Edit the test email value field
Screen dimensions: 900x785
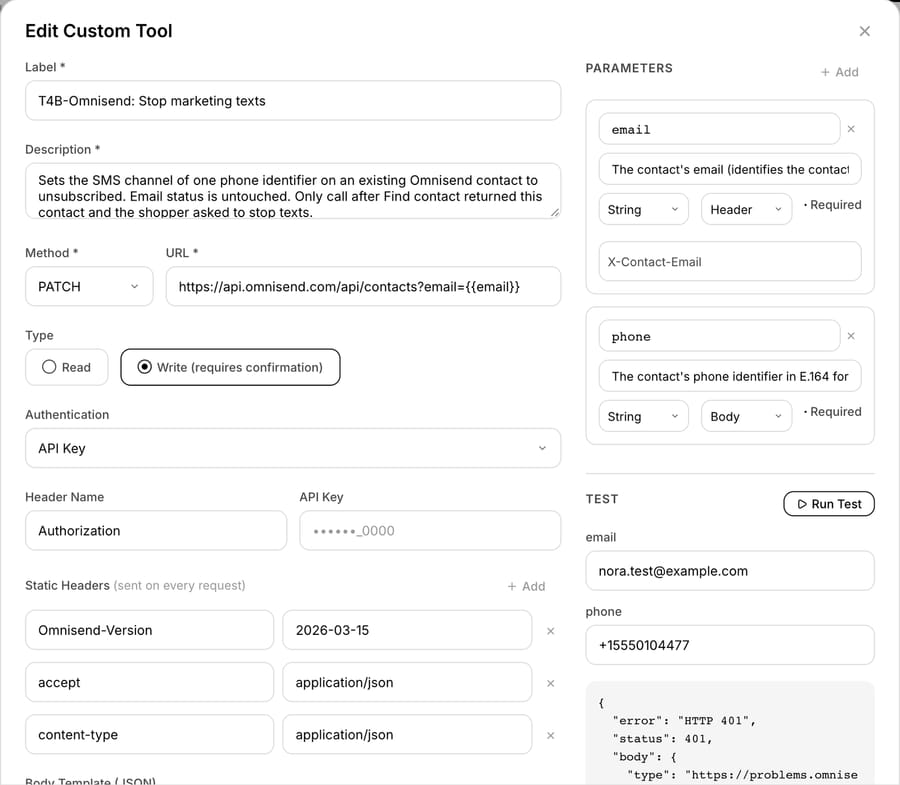point(730,571)
